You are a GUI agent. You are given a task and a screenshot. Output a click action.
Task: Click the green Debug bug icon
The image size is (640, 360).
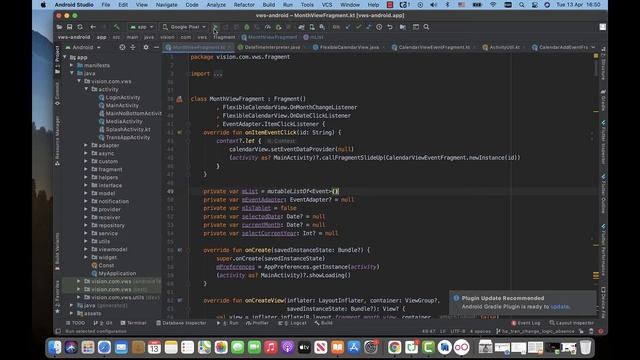[247, 27]
